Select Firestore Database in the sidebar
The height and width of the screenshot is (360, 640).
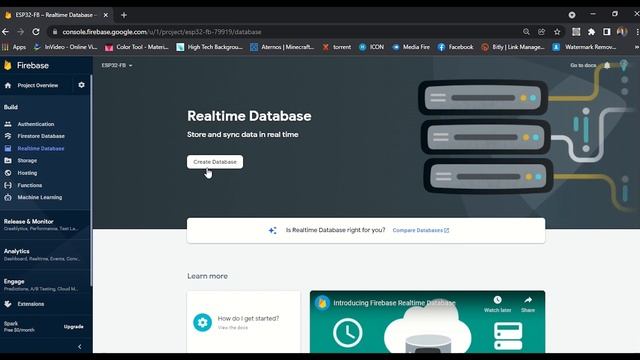pyautogui.click(x=41, y=136)
